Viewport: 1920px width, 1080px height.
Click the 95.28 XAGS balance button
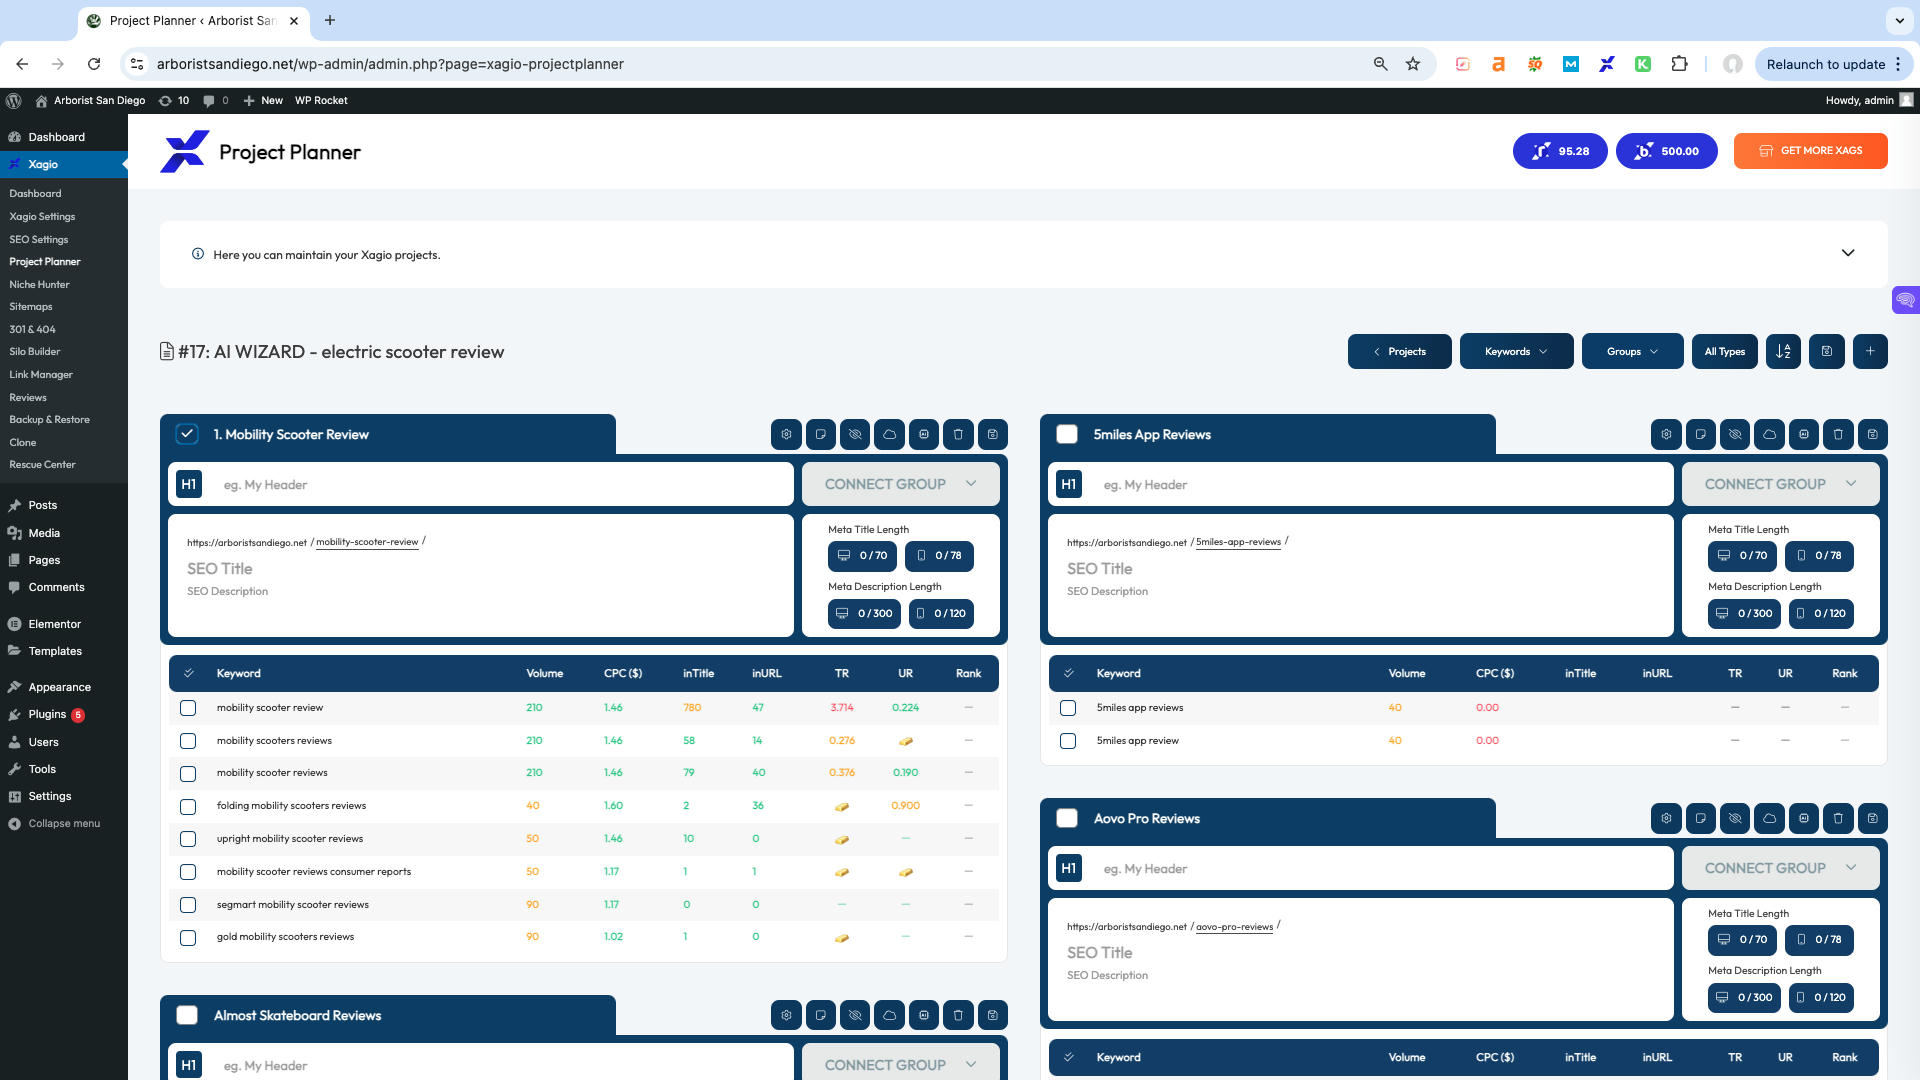(1560, 151)
